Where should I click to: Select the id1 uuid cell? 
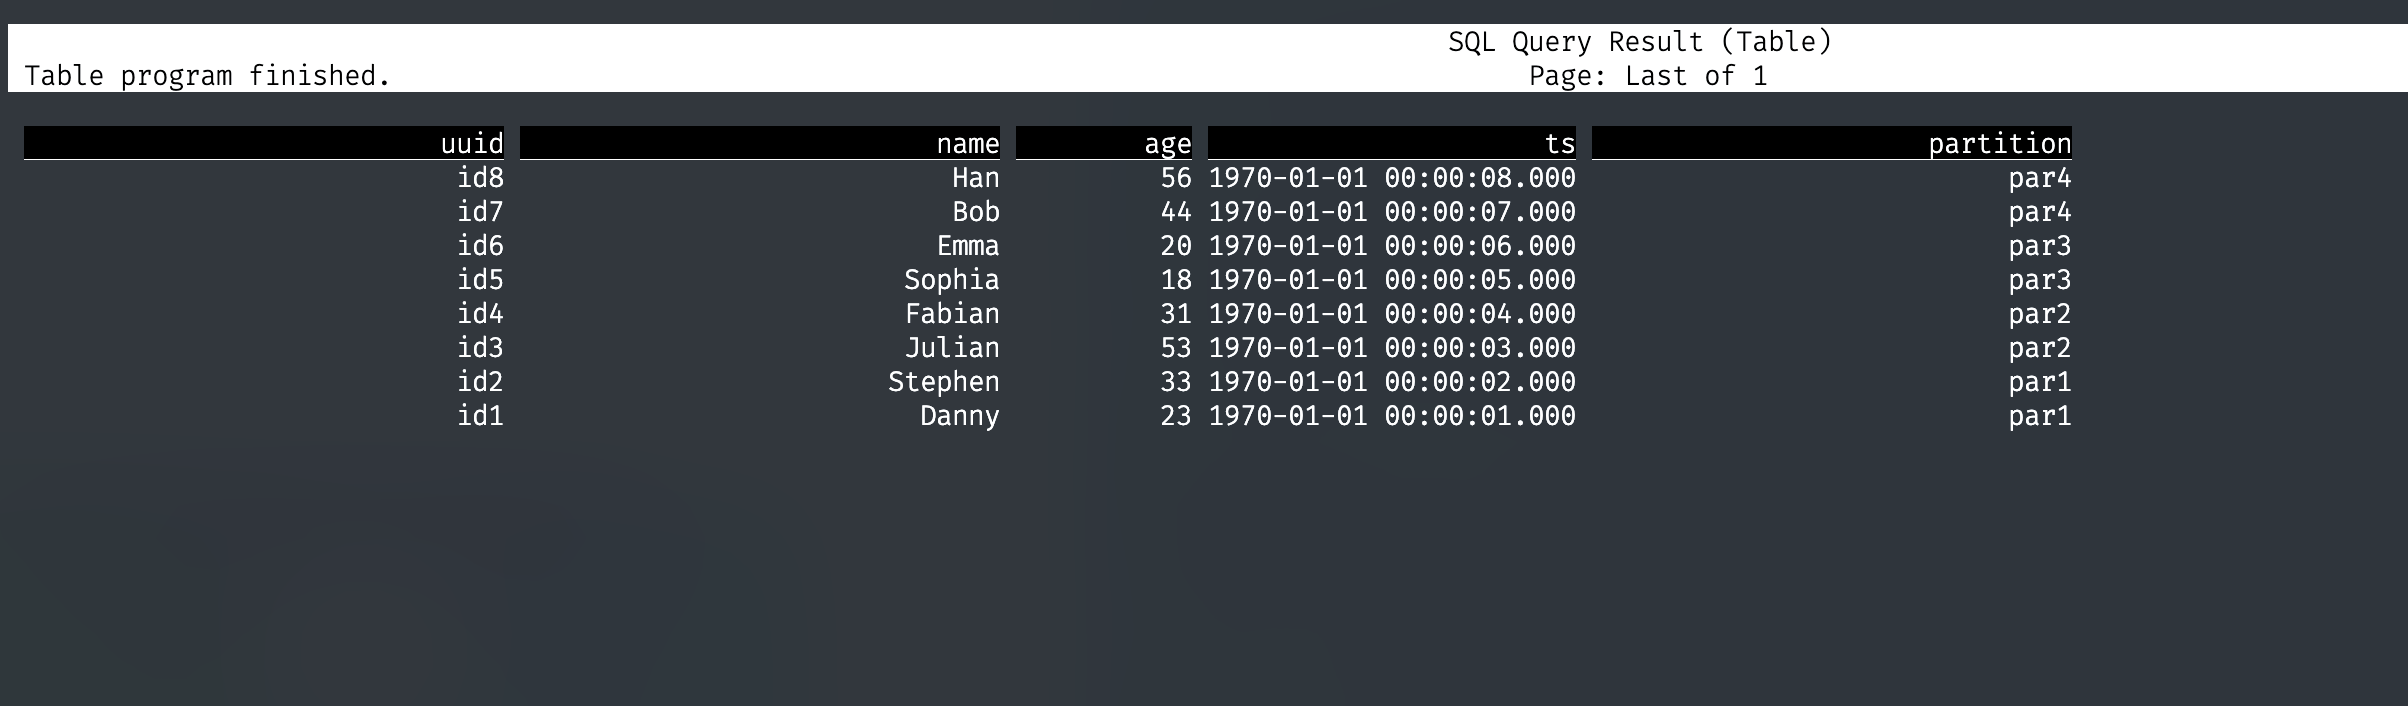[x=481, y=416]
